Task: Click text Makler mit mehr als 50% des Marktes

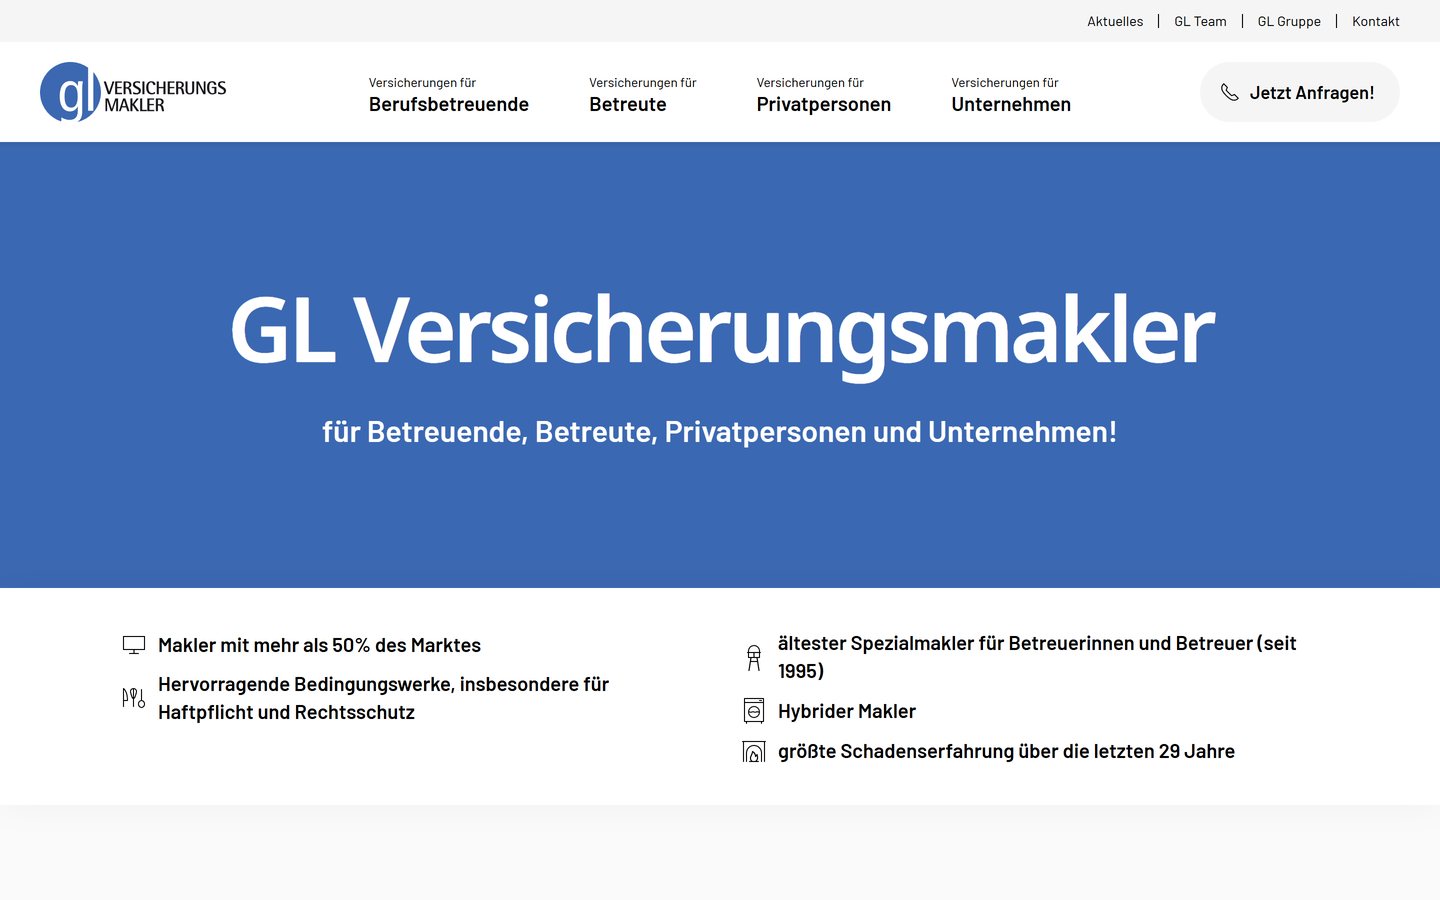Action: (x=319, y=645)
